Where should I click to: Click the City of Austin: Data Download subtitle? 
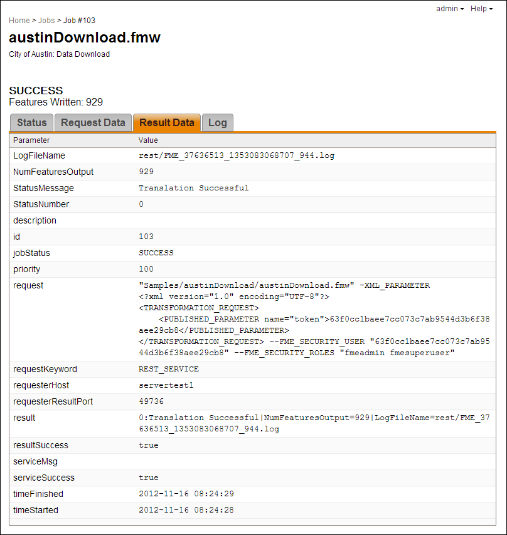[x=59, y=54]
